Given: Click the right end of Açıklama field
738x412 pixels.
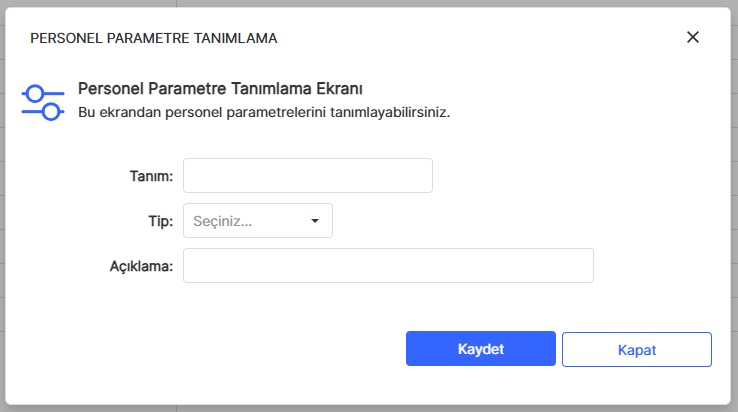Looking at the screenshot, I should coord(580,266).
